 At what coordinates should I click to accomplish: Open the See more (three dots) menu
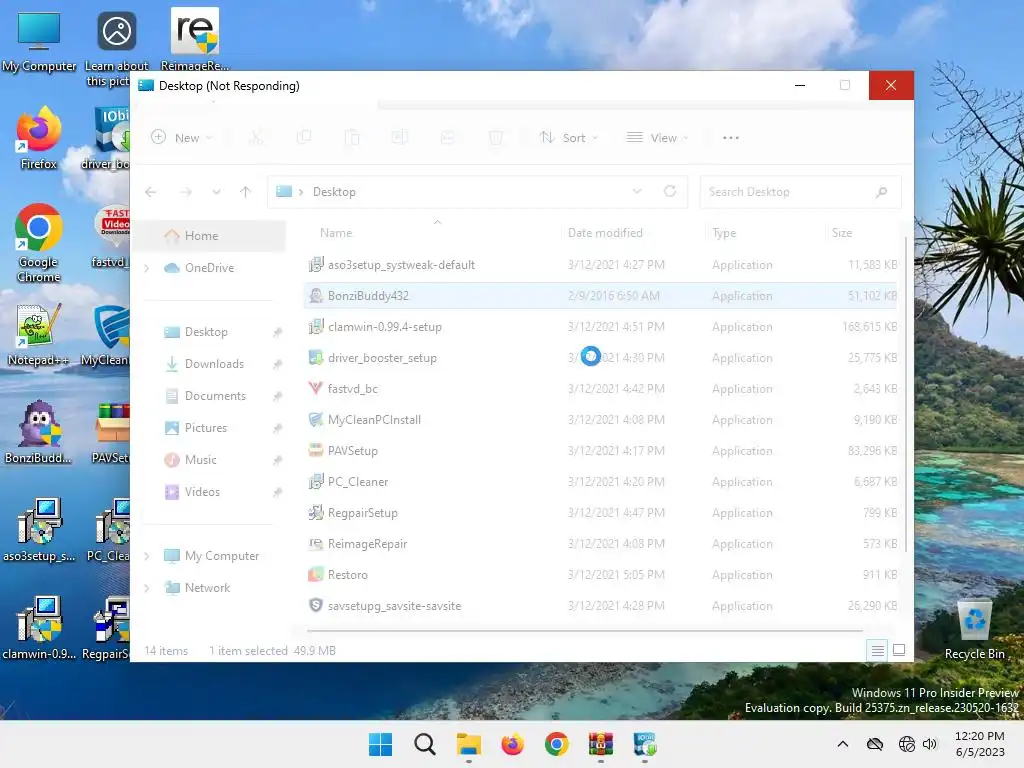731,138
